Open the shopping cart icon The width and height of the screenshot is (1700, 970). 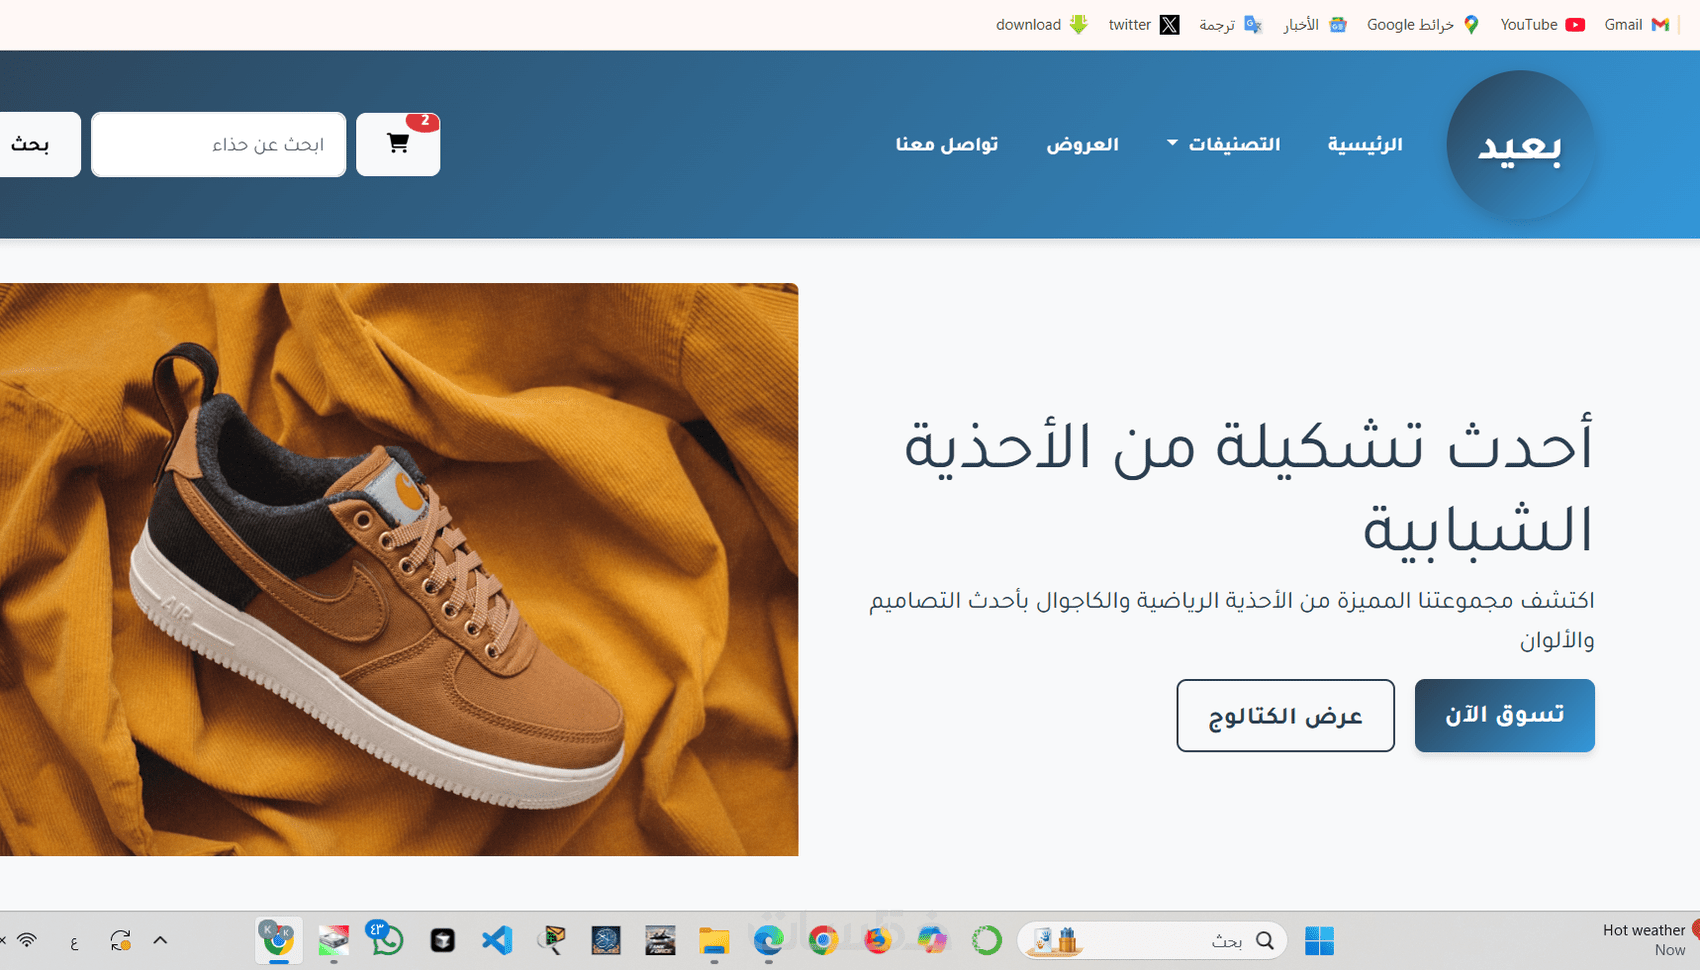click(398, 144)
